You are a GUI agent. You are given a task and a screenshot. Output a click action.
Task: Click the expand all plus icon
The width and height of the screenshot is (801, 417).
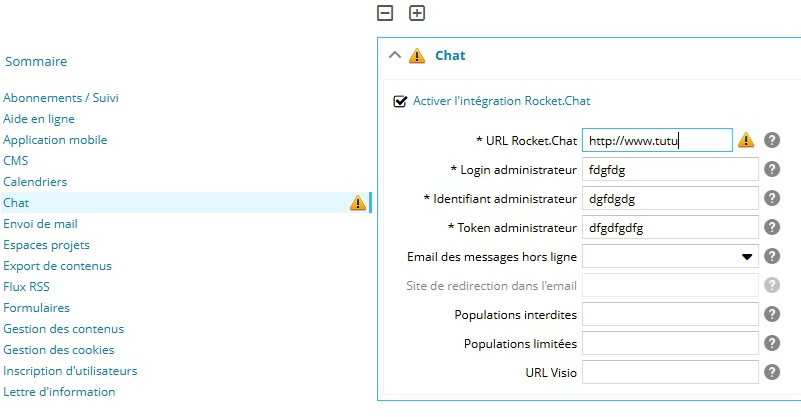click(x=417, y=13)
